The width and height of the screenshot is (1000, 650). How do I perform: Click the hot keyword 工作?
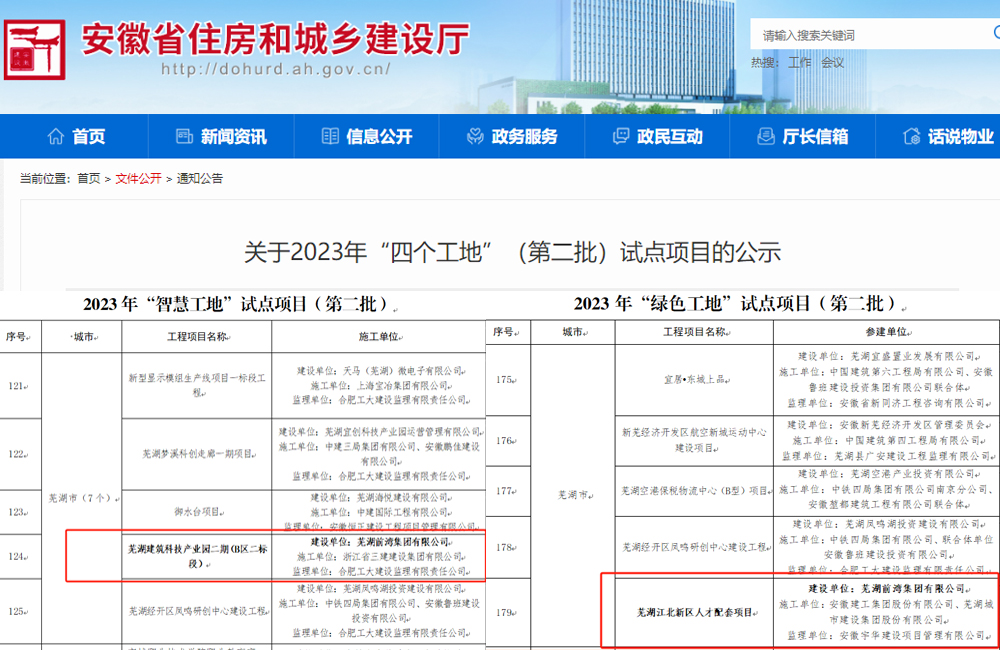pyautogui.click(x=800, y=62)
